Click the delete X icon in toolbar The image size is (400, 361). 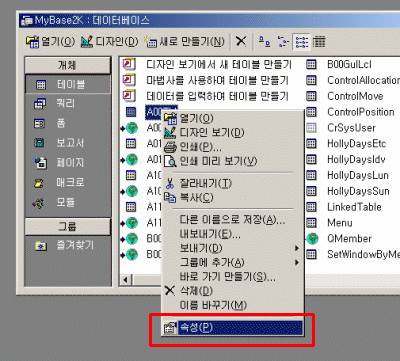pos(241,42)
